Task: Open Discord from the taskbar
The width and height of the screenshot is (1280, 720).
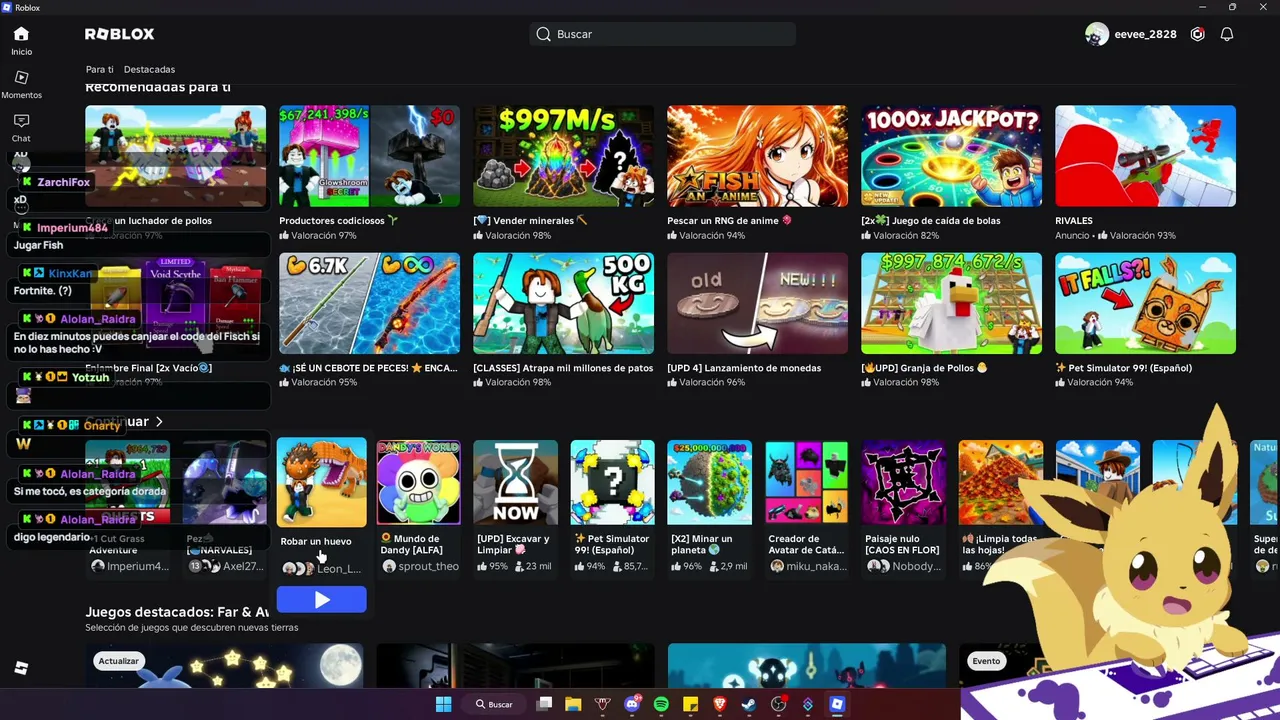Action: [632, 704]
